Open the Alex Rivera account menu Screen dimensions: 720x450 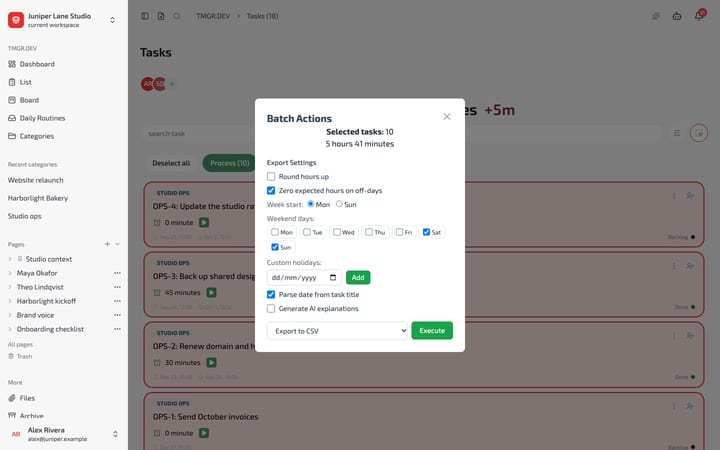[x=64, y=434]
